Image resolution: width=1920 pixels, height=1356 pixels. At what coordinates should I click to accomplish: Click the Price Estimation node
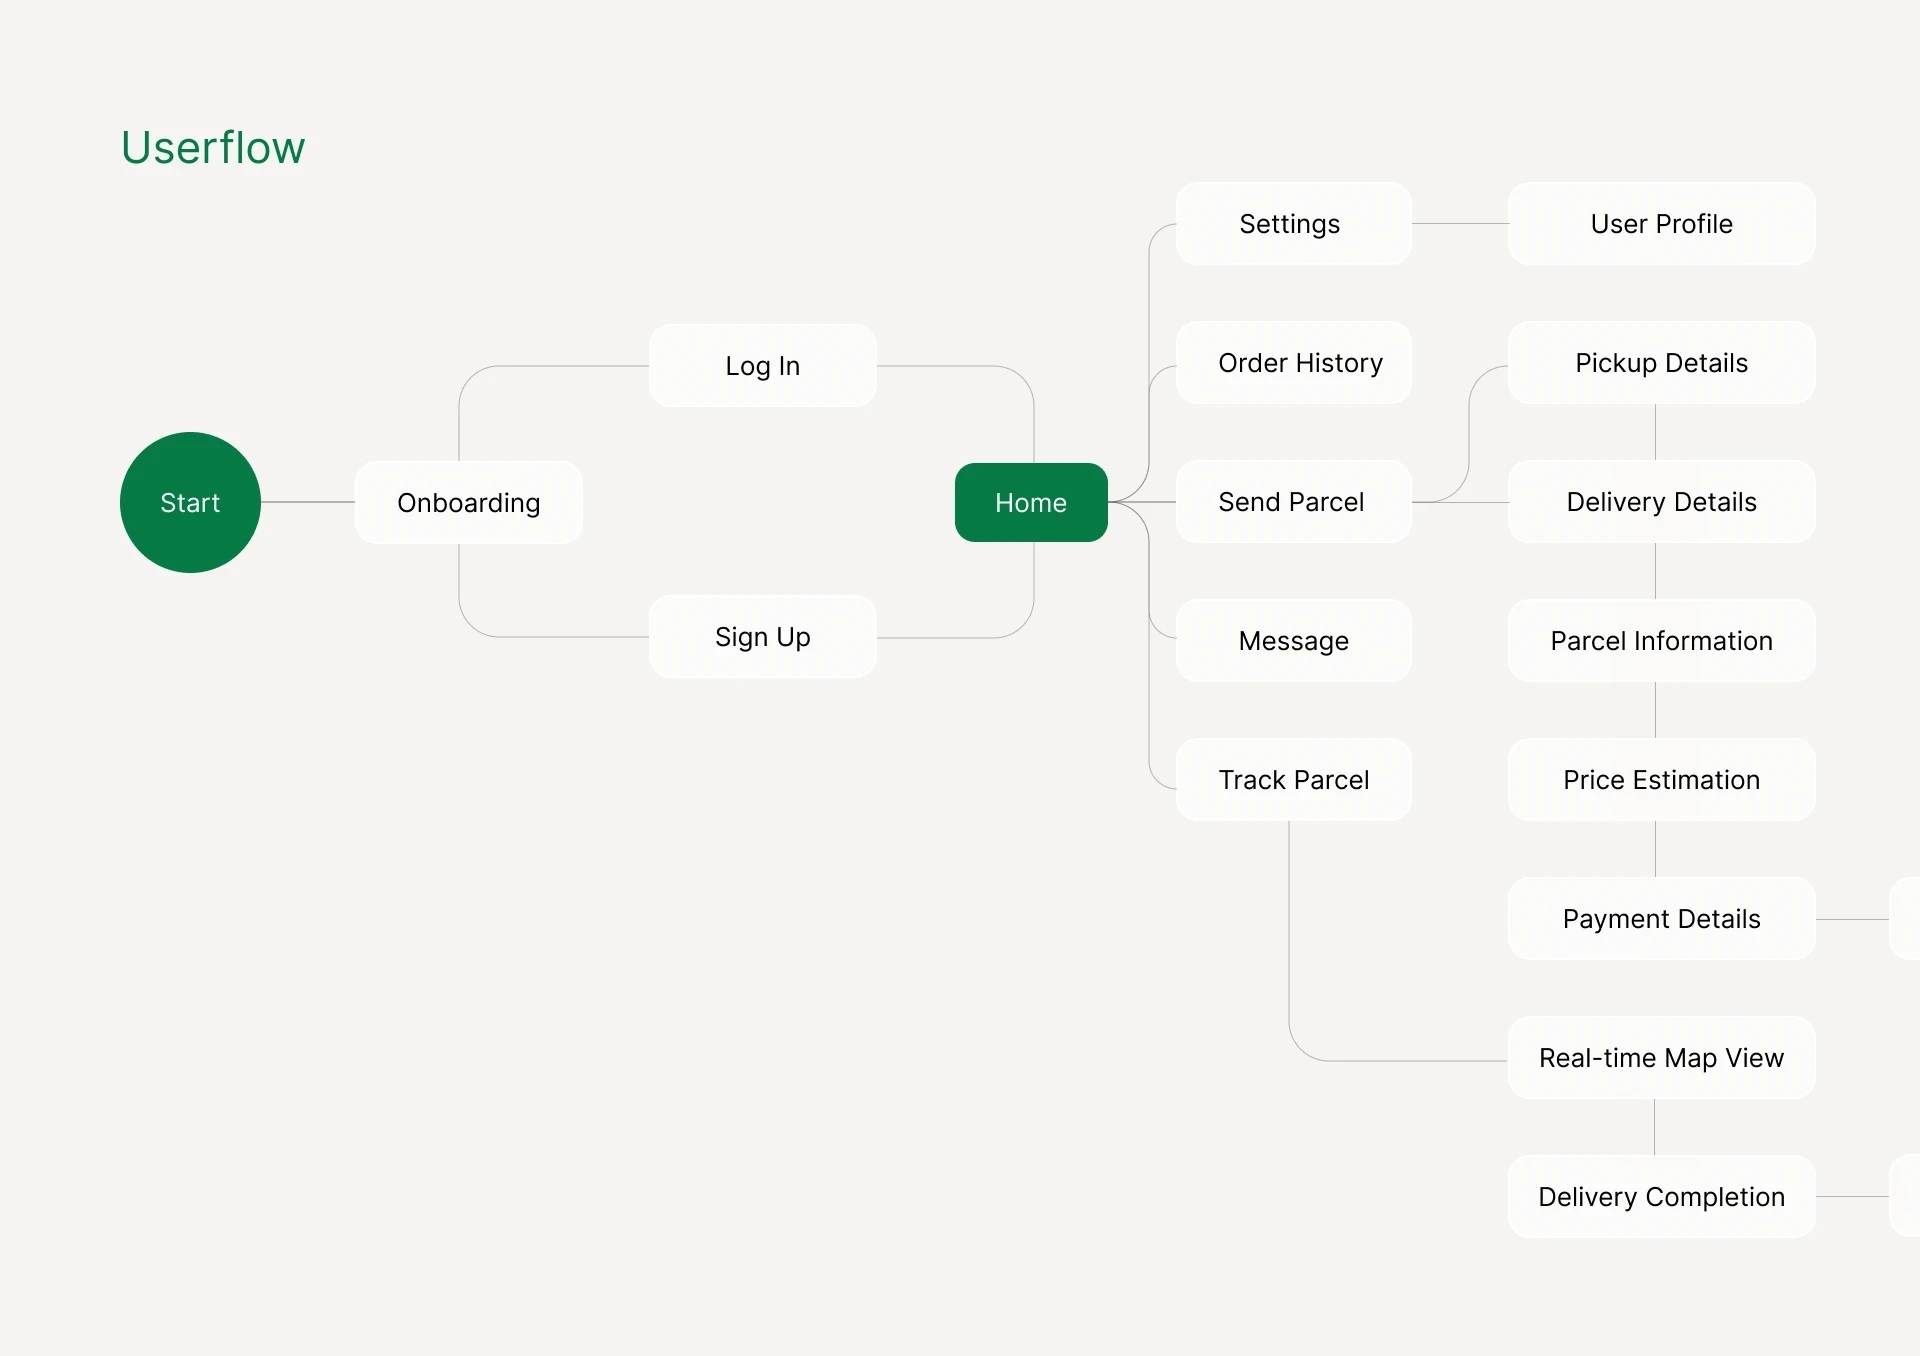(1661, 780)
